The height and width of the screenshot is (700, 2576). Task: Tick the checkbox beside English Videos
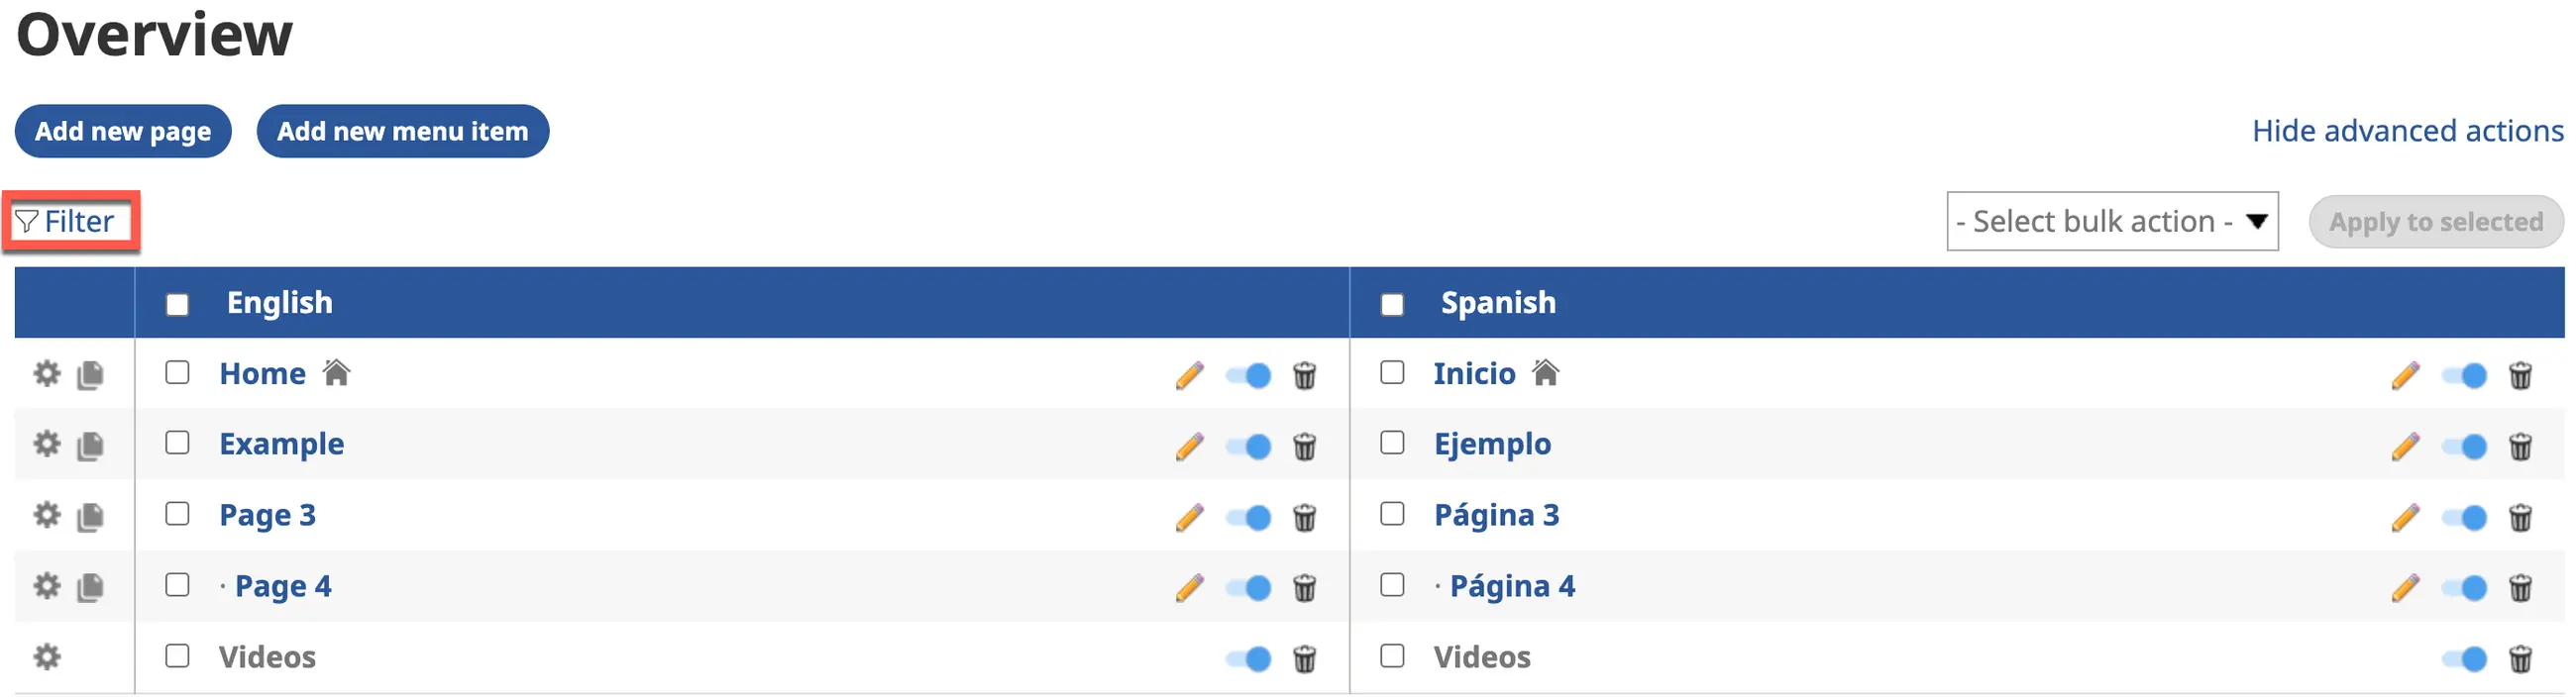(x=177, y=656)
